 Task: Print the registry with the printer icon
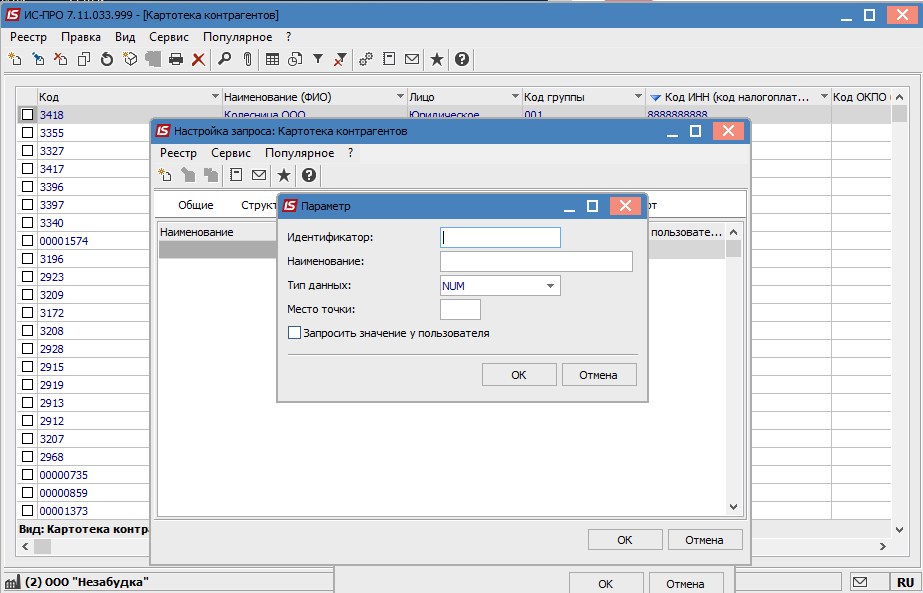click(175, 59)
